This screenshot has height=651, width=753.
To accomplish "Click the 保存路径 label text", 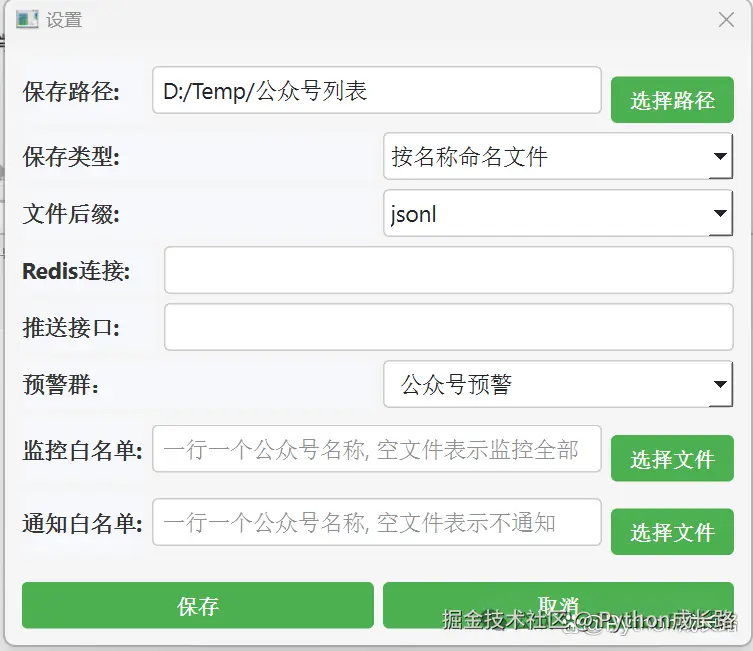I will [71, 94].
